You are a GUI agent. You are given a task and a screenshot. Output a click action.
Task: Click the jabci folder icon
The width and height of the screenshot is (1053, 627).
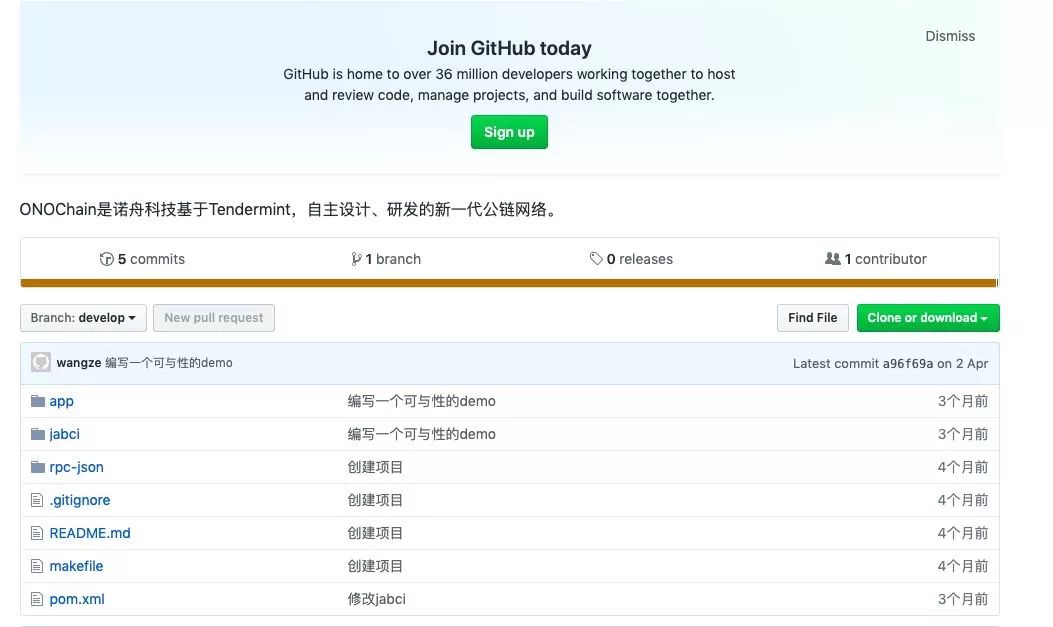(x=38, y=434)
